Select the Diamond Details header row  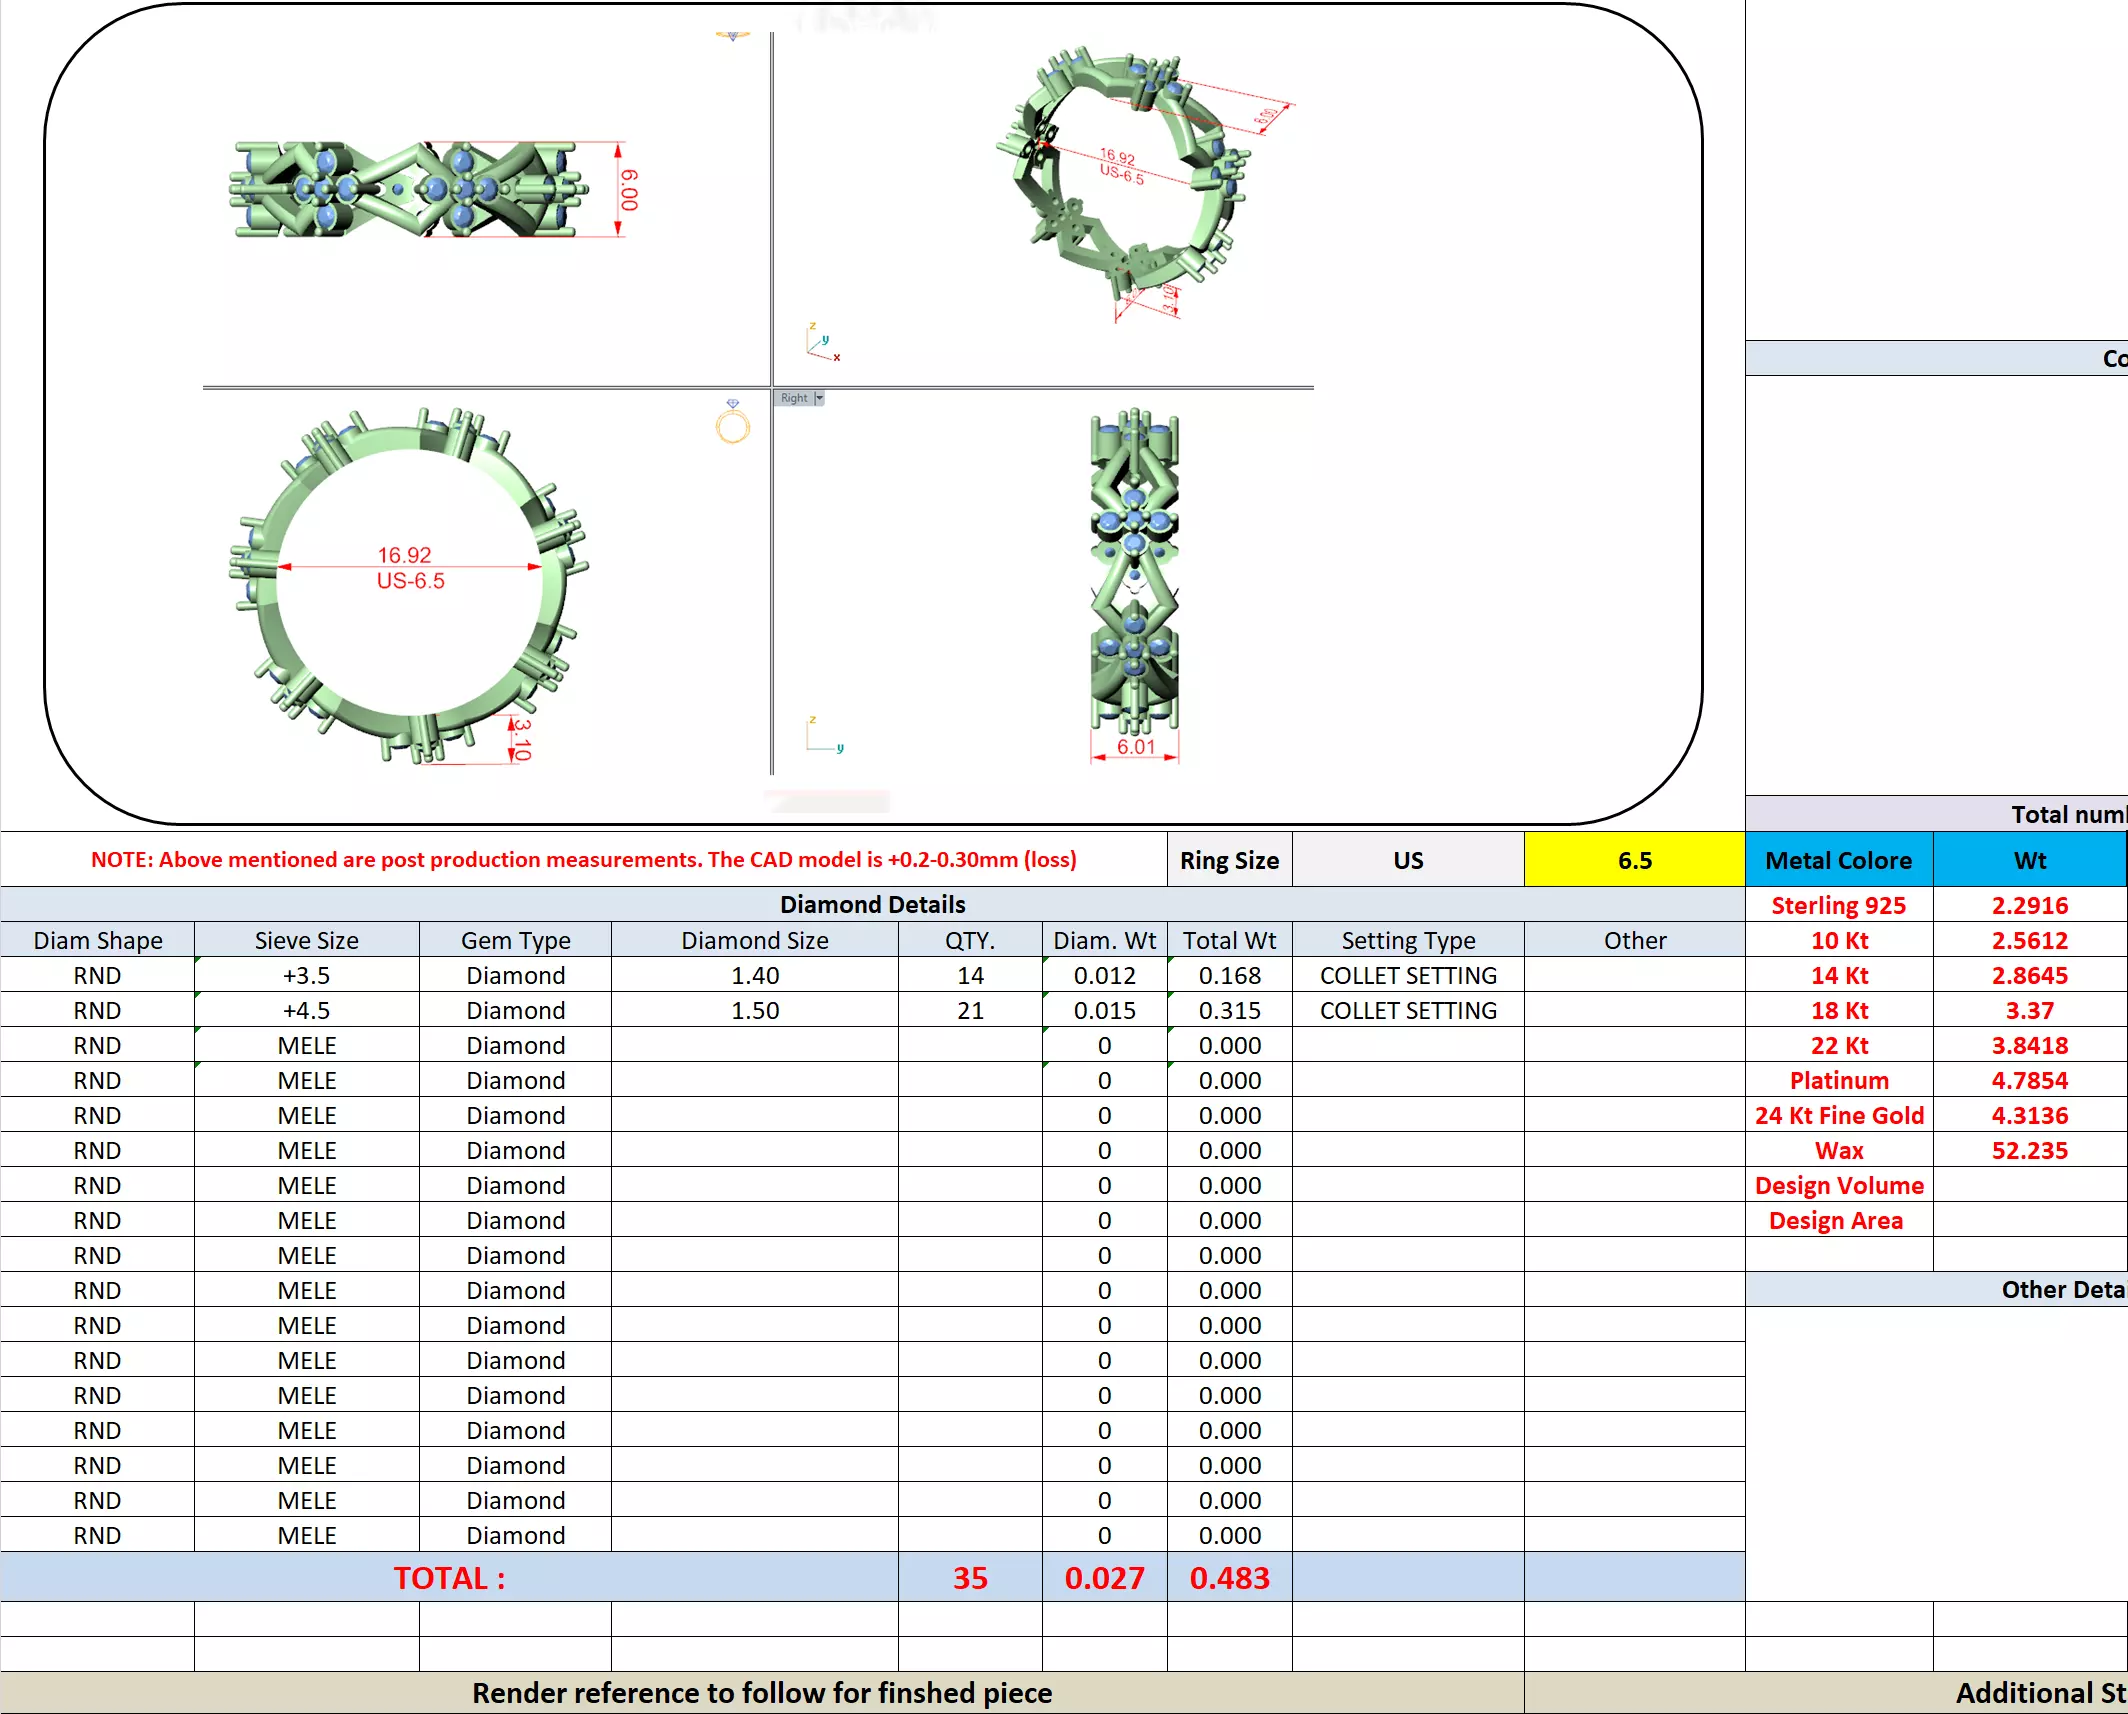coord(872,904)
